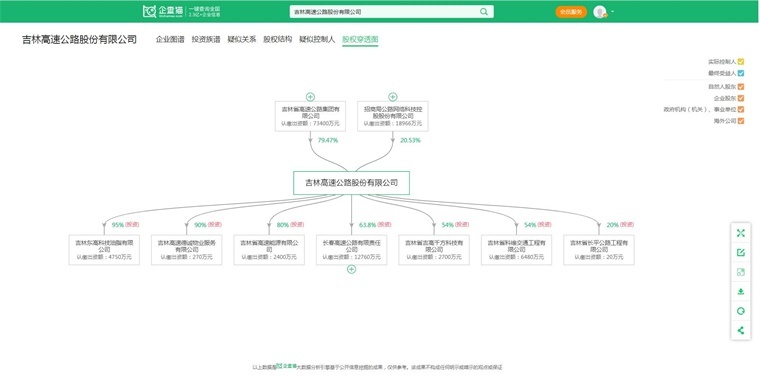Expand shareholders above 招商局公路网络科技 node
This screenshot has width=760, height=377.
(393, 97)
